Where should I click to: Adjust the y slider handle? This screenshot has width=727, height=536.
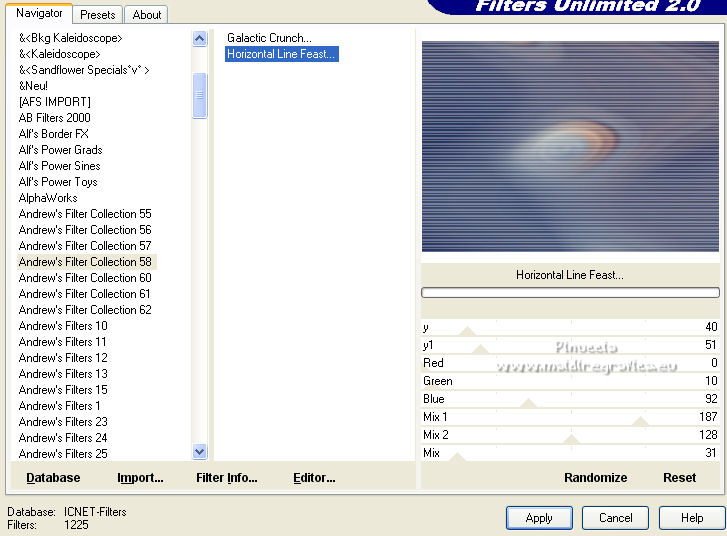467,331
